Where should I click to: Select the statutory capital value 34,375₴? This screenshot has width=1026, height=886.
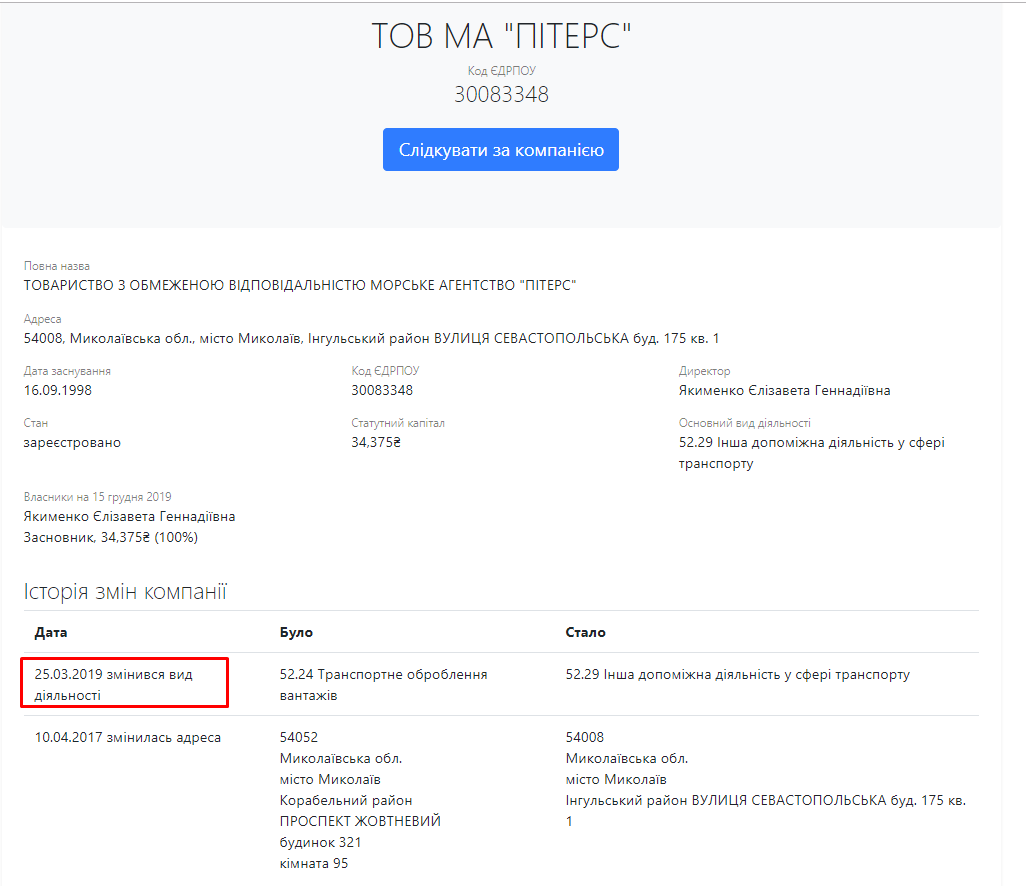(x=376, y=442)
